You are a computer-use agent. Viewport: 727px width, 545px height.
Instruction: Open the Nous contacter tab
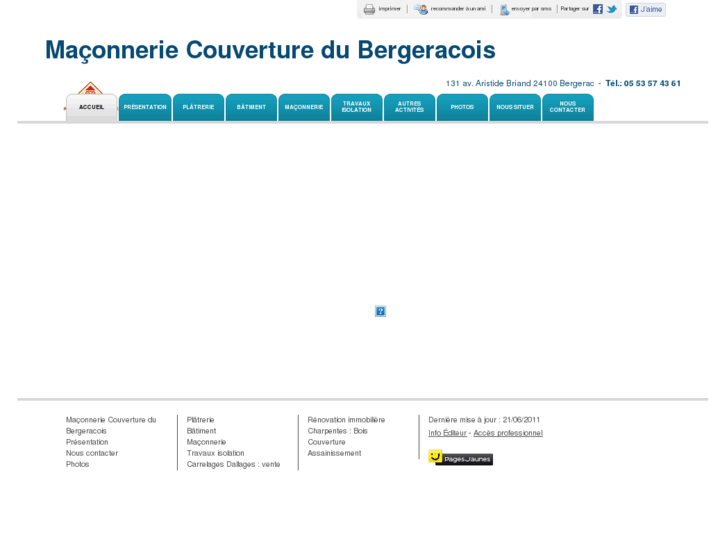(x=568, y=108)
